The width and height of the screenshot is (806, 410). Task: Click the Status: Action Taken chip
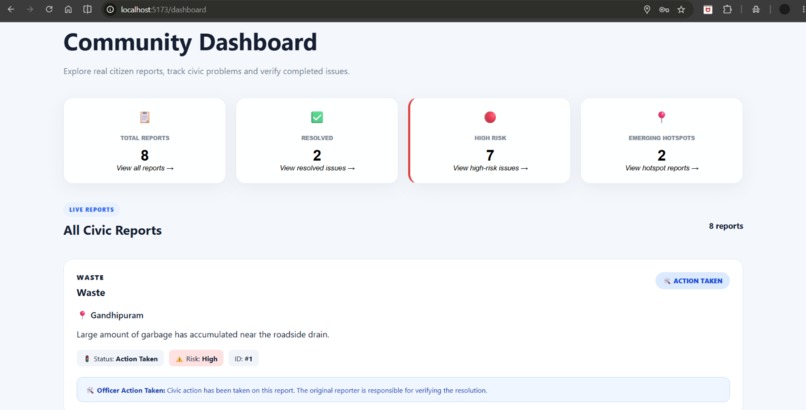point(120,359)
